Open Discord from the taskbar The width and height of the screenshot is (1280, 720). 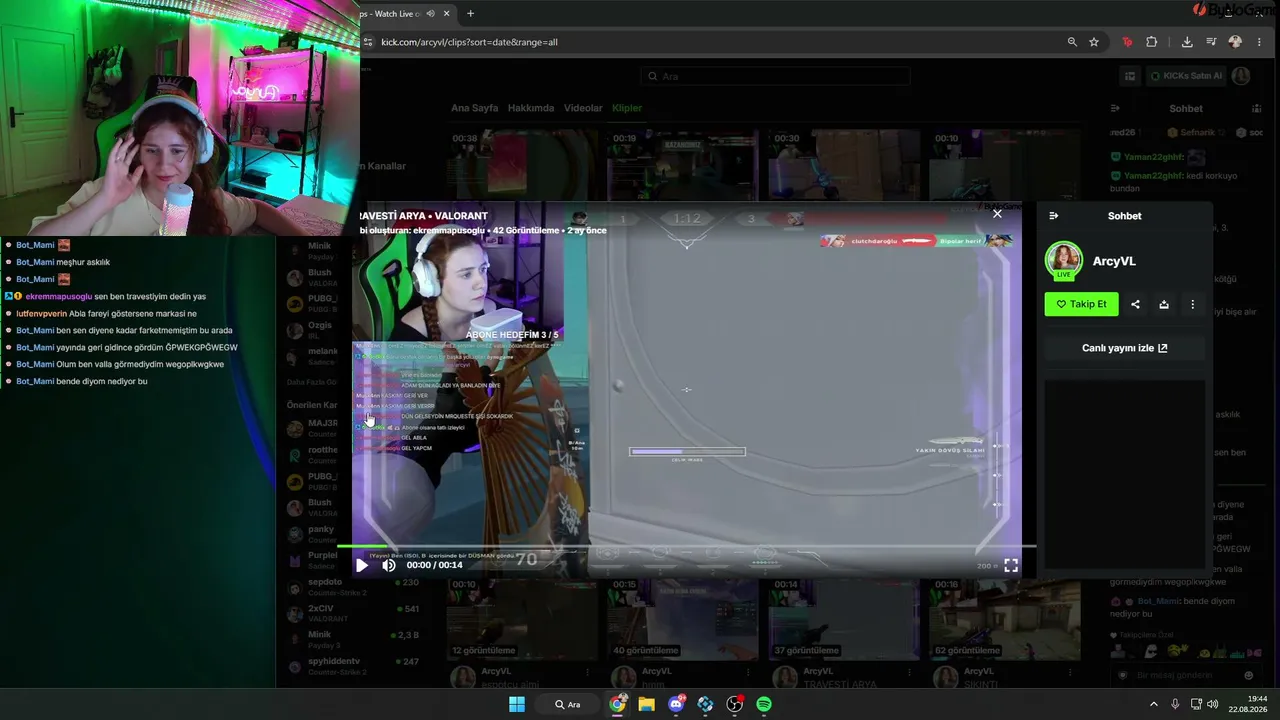point(676,704)
